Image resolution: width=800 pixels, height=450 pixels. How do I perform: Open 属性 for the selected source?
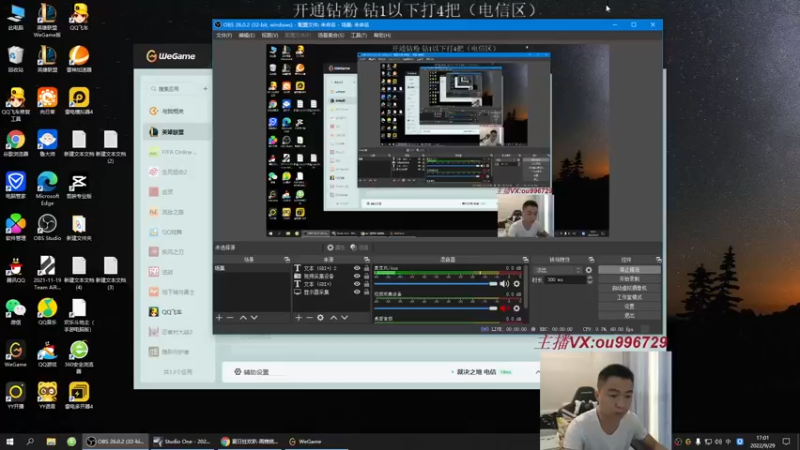click(x=336, y=247)
